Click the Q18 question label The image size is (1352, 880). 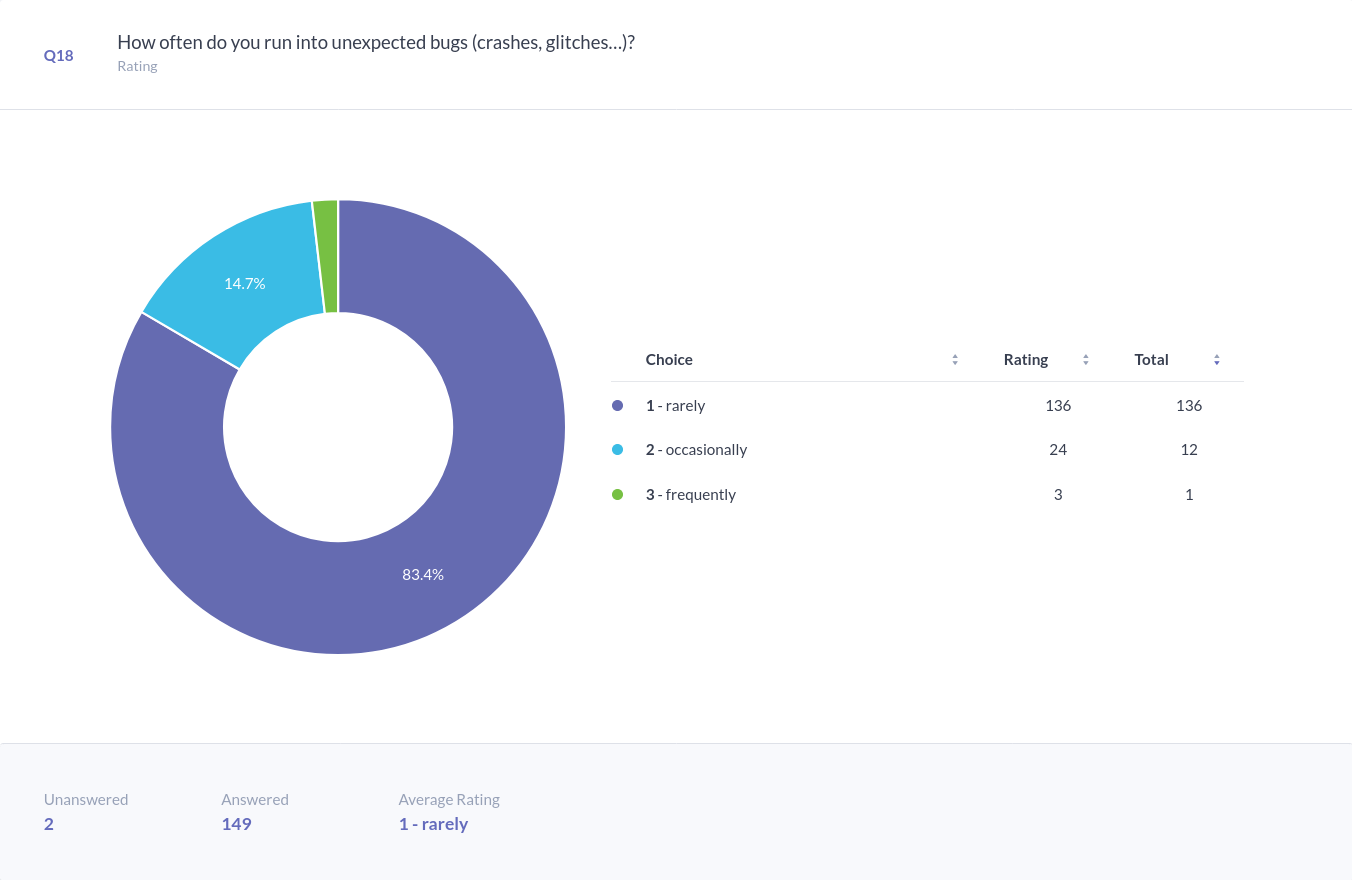(x=58, y=55)
